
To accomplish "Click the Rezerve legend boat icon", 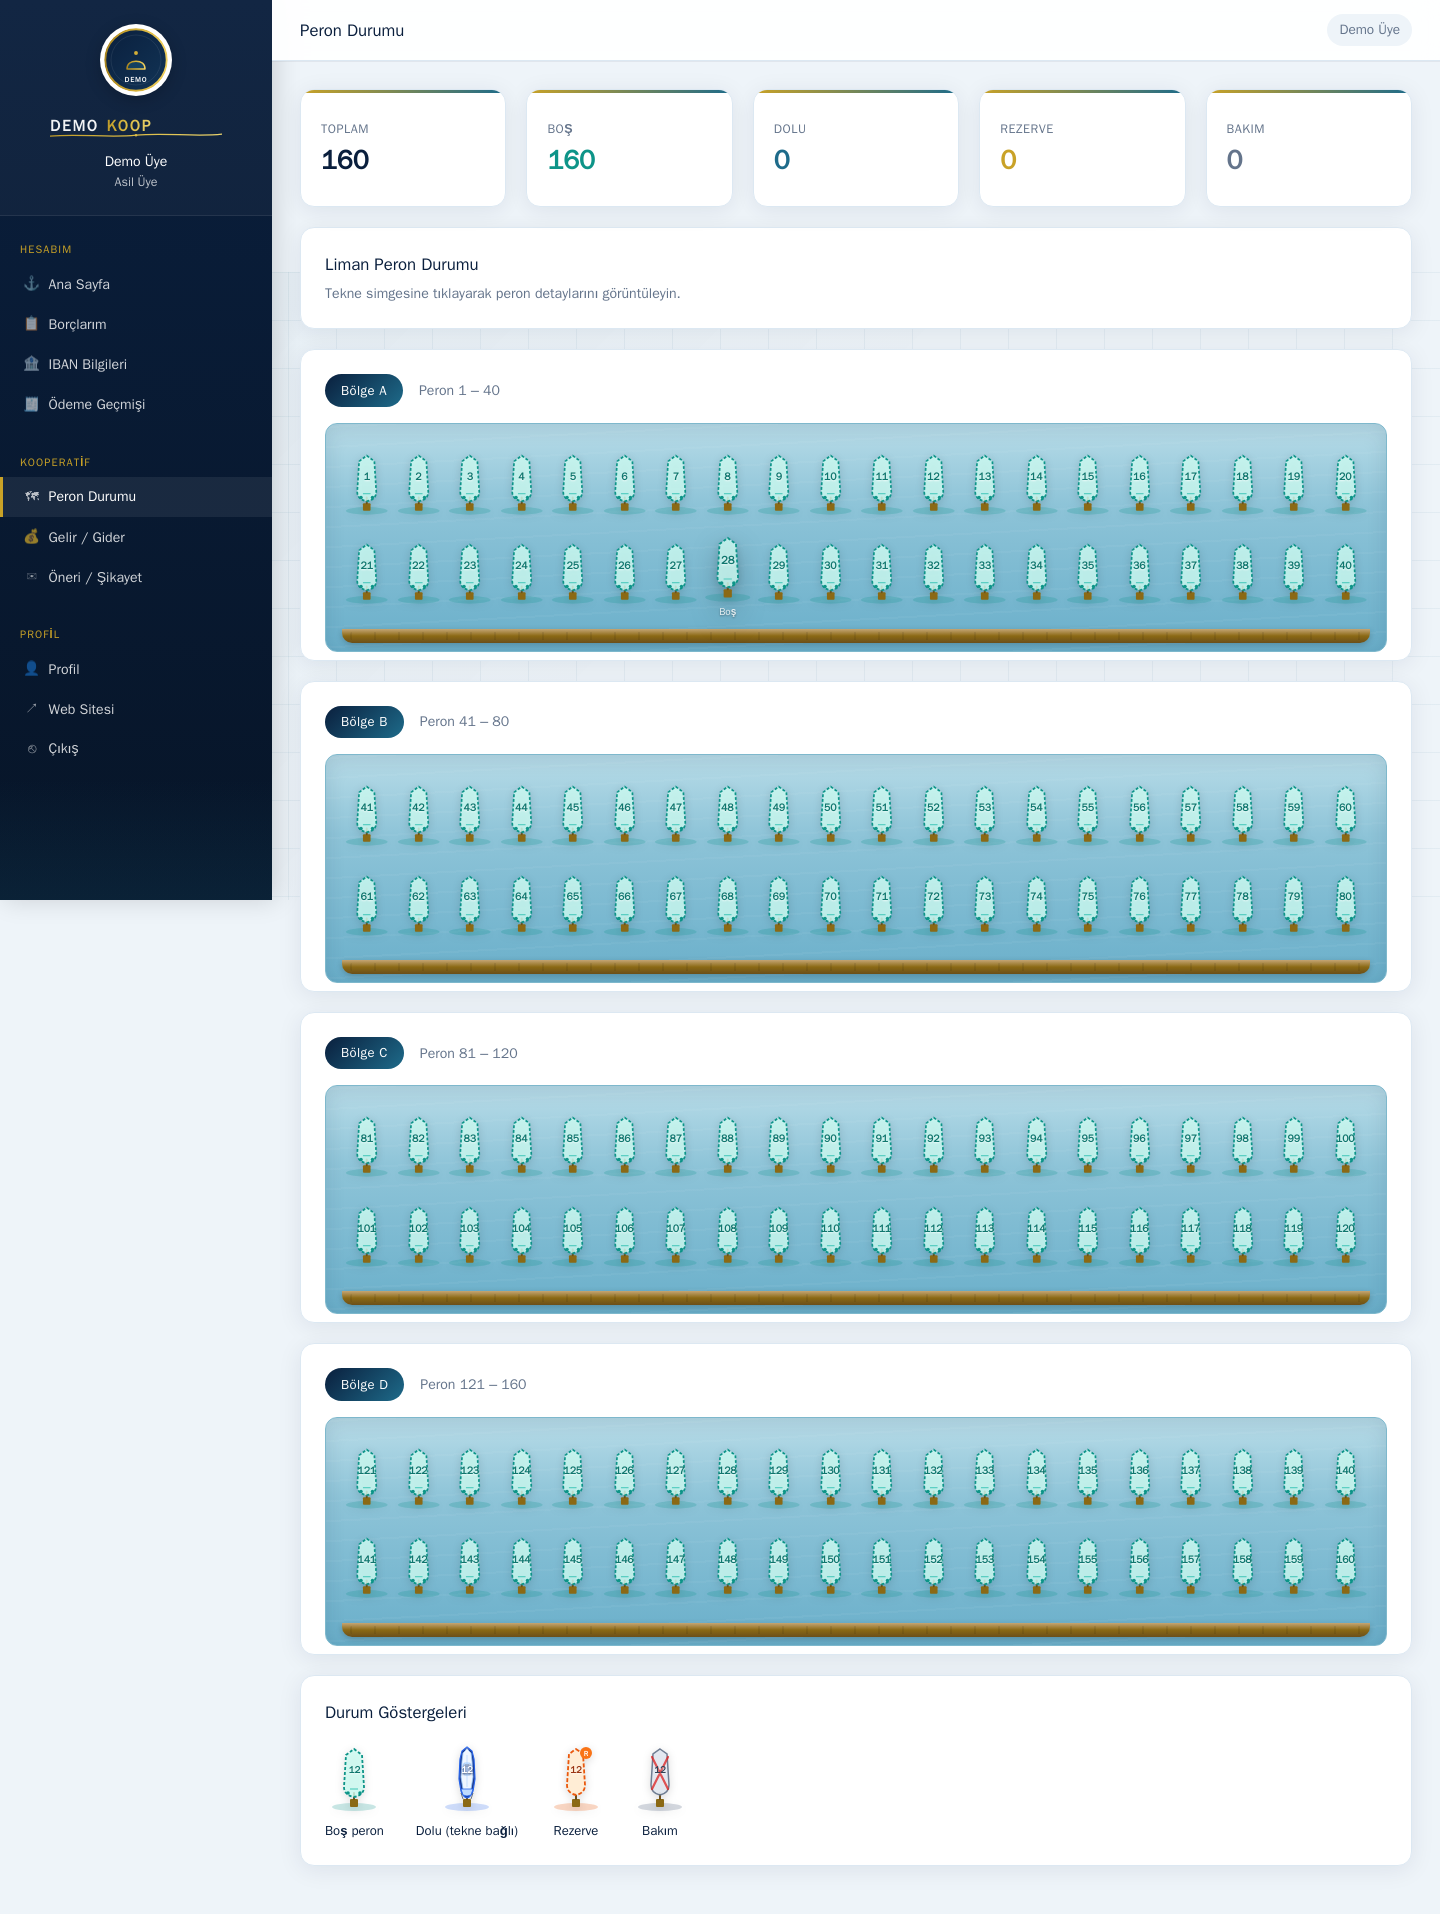I will click(x=576, y=1777).
